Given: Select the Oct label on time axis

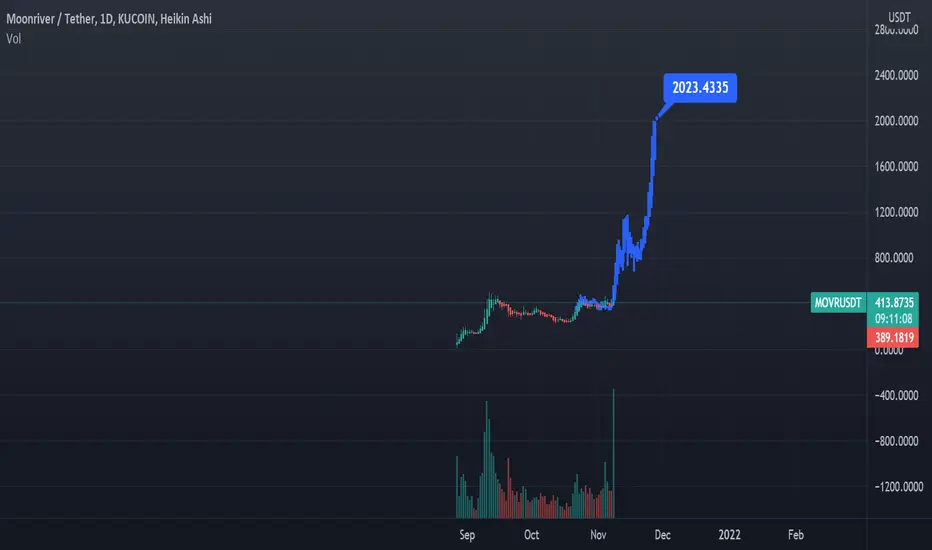Looking at the screenshot, I should click(x=531, y=535).
